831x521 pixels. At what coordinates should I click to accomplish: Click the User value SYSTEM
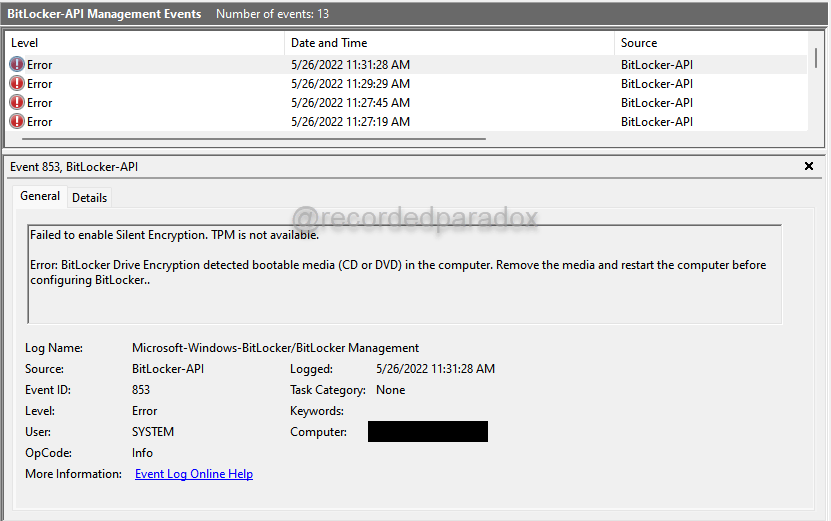(x=153, y=432)
